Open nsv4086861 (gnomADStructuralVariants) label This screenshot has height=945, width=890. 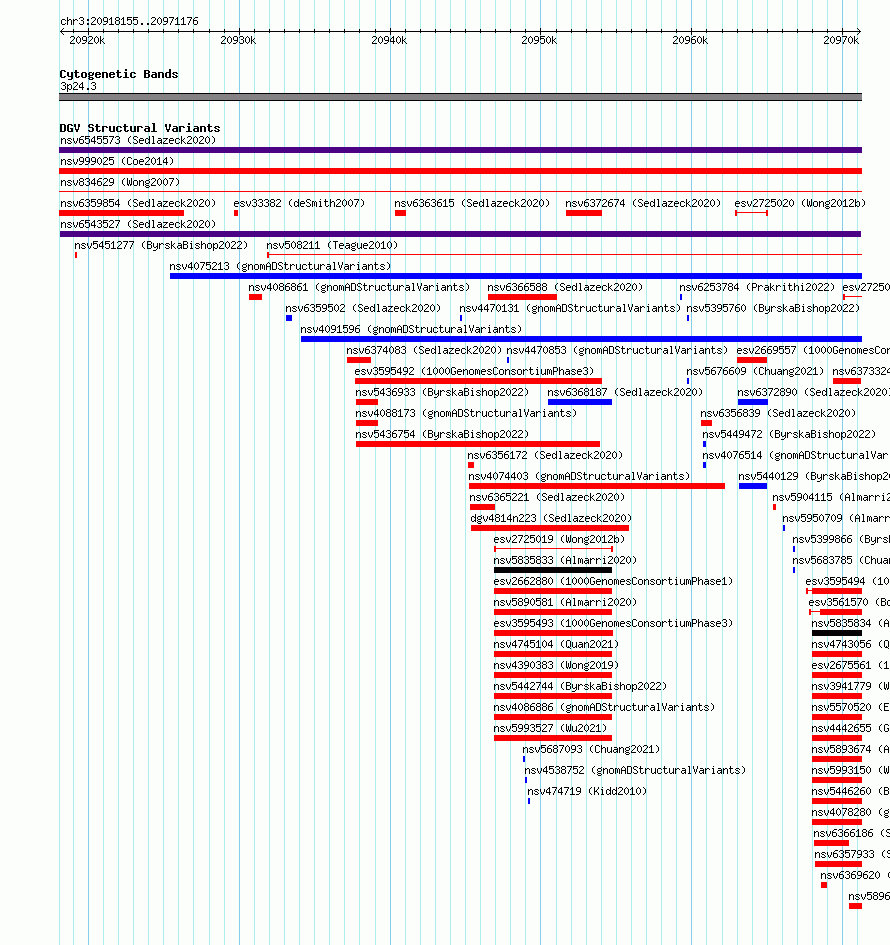pos(359,287)
